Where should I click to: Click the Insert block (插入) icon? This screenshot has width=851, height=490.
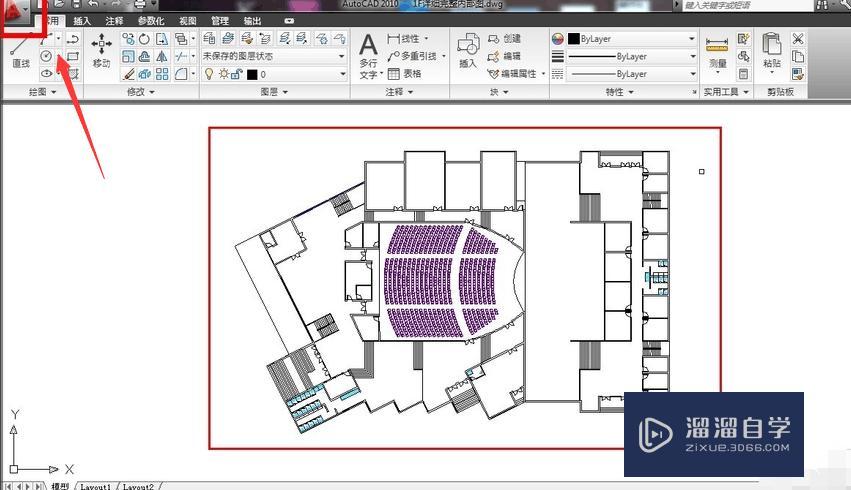coord(468,51)
